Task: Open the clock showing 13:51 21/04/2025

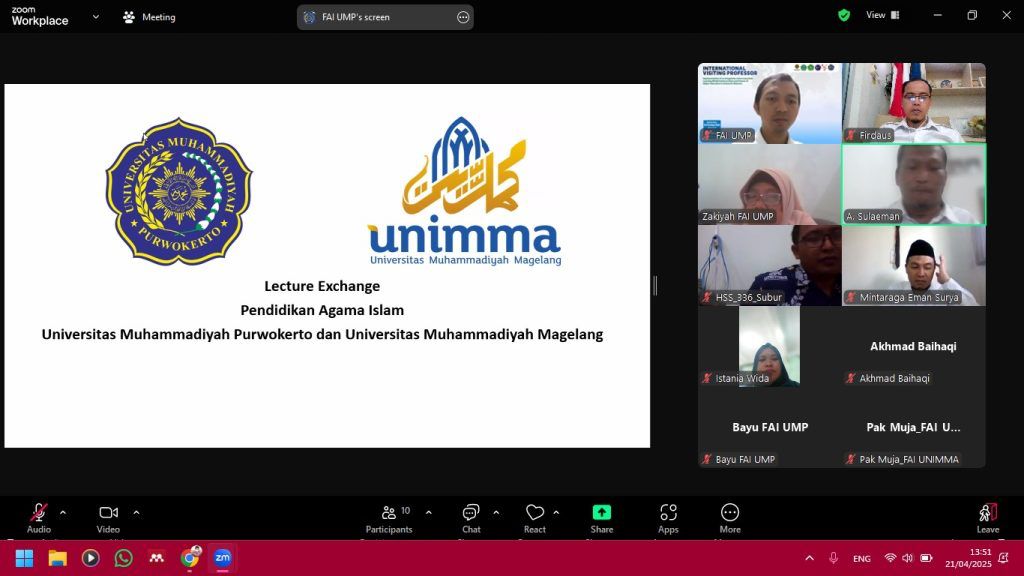Action: pos(968,558)
